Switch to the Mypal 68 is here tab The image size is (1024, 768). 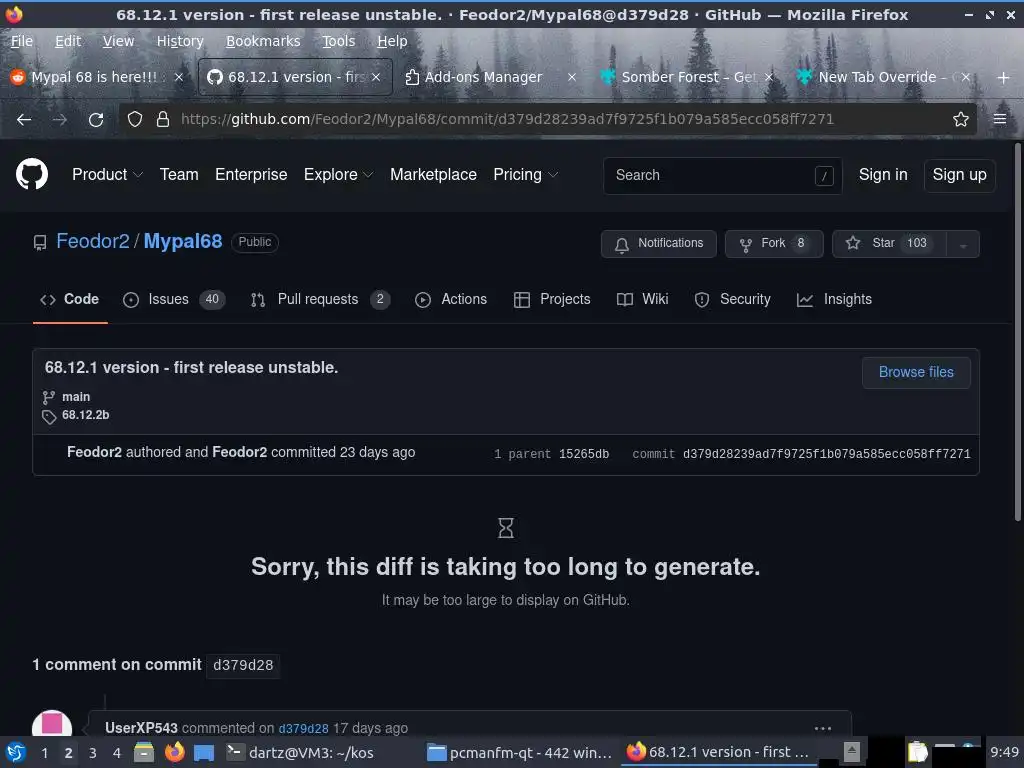click(95, 77)
